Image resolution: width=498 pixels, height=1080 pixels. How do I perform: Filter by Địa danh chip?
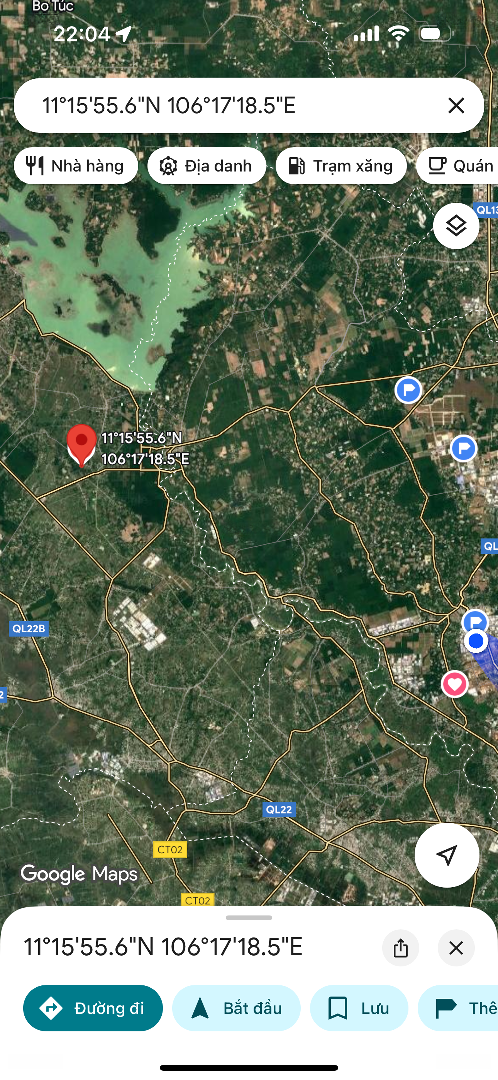click(x=207, y=165)
